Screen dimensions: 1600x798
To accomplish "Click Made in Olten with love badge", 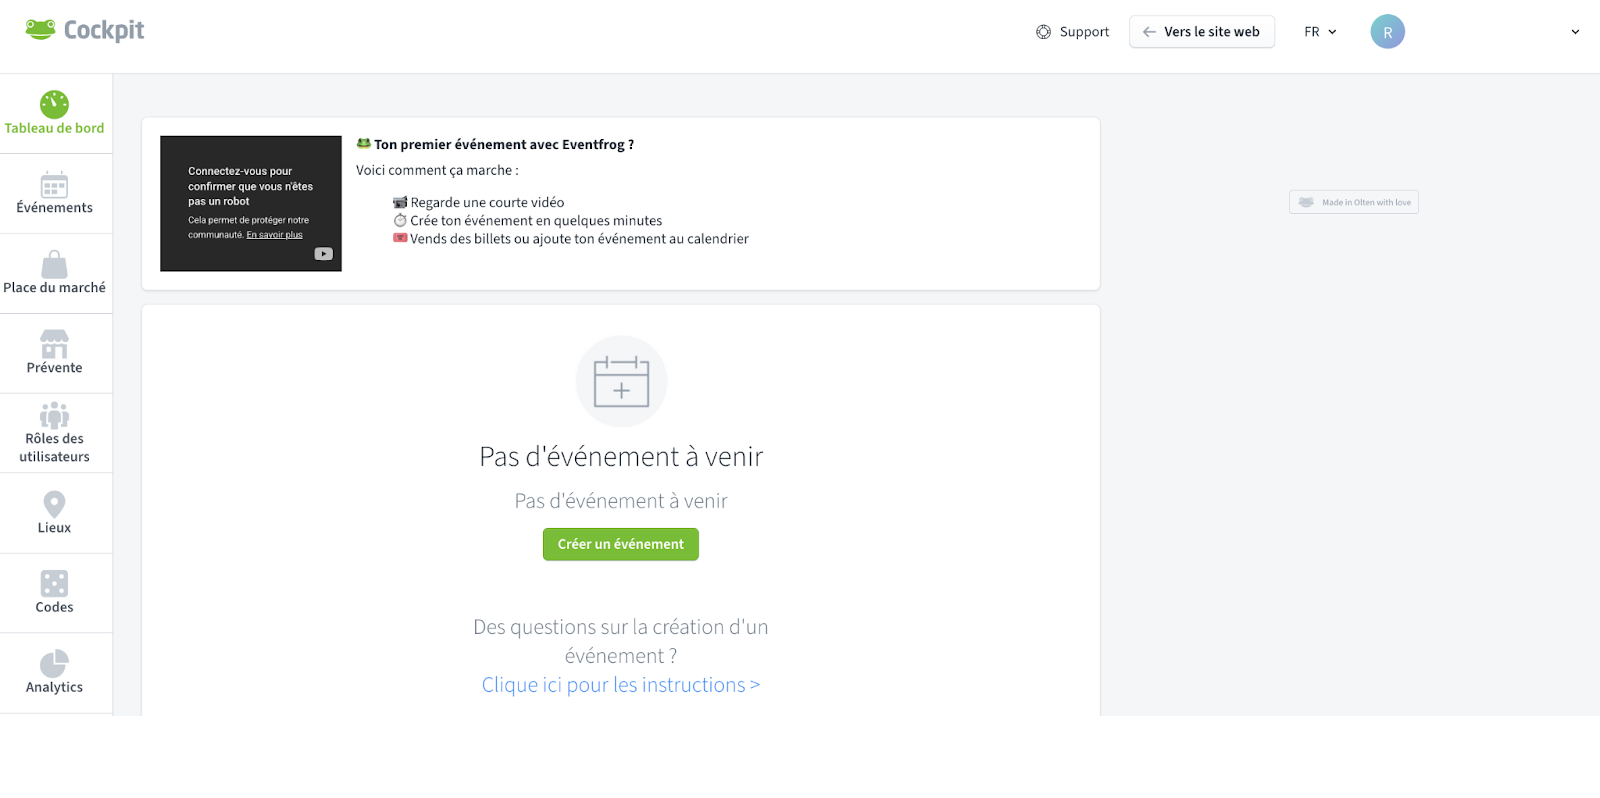I will pos(1354,202).
